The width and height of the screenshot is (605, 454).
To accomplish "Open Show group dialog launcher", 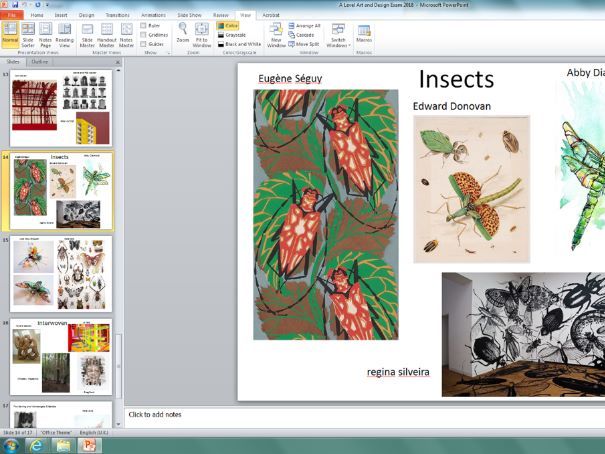I will pos(169,53).
